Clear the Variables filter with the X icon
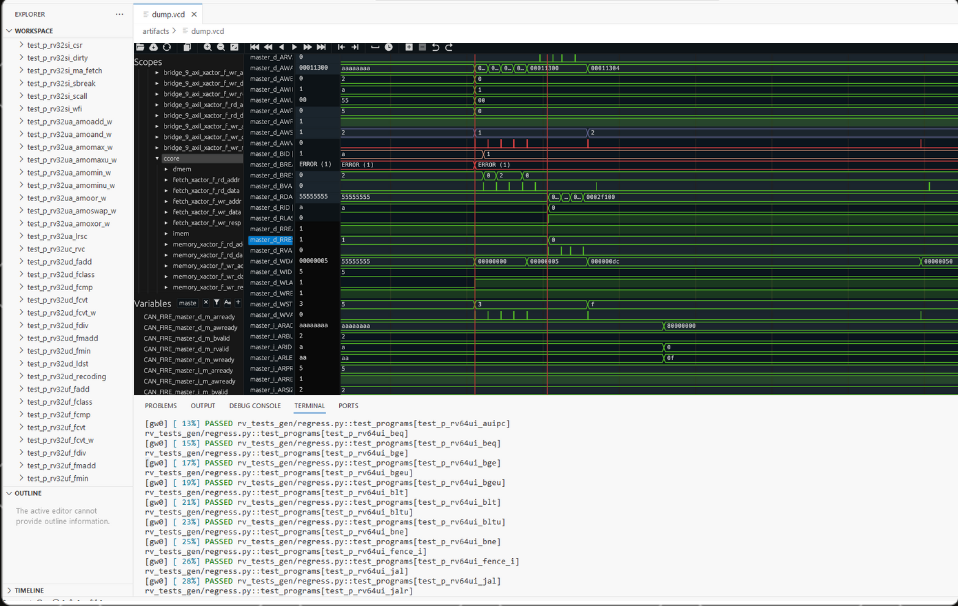Viewport: 958px width, 606px height. (206, 302)
